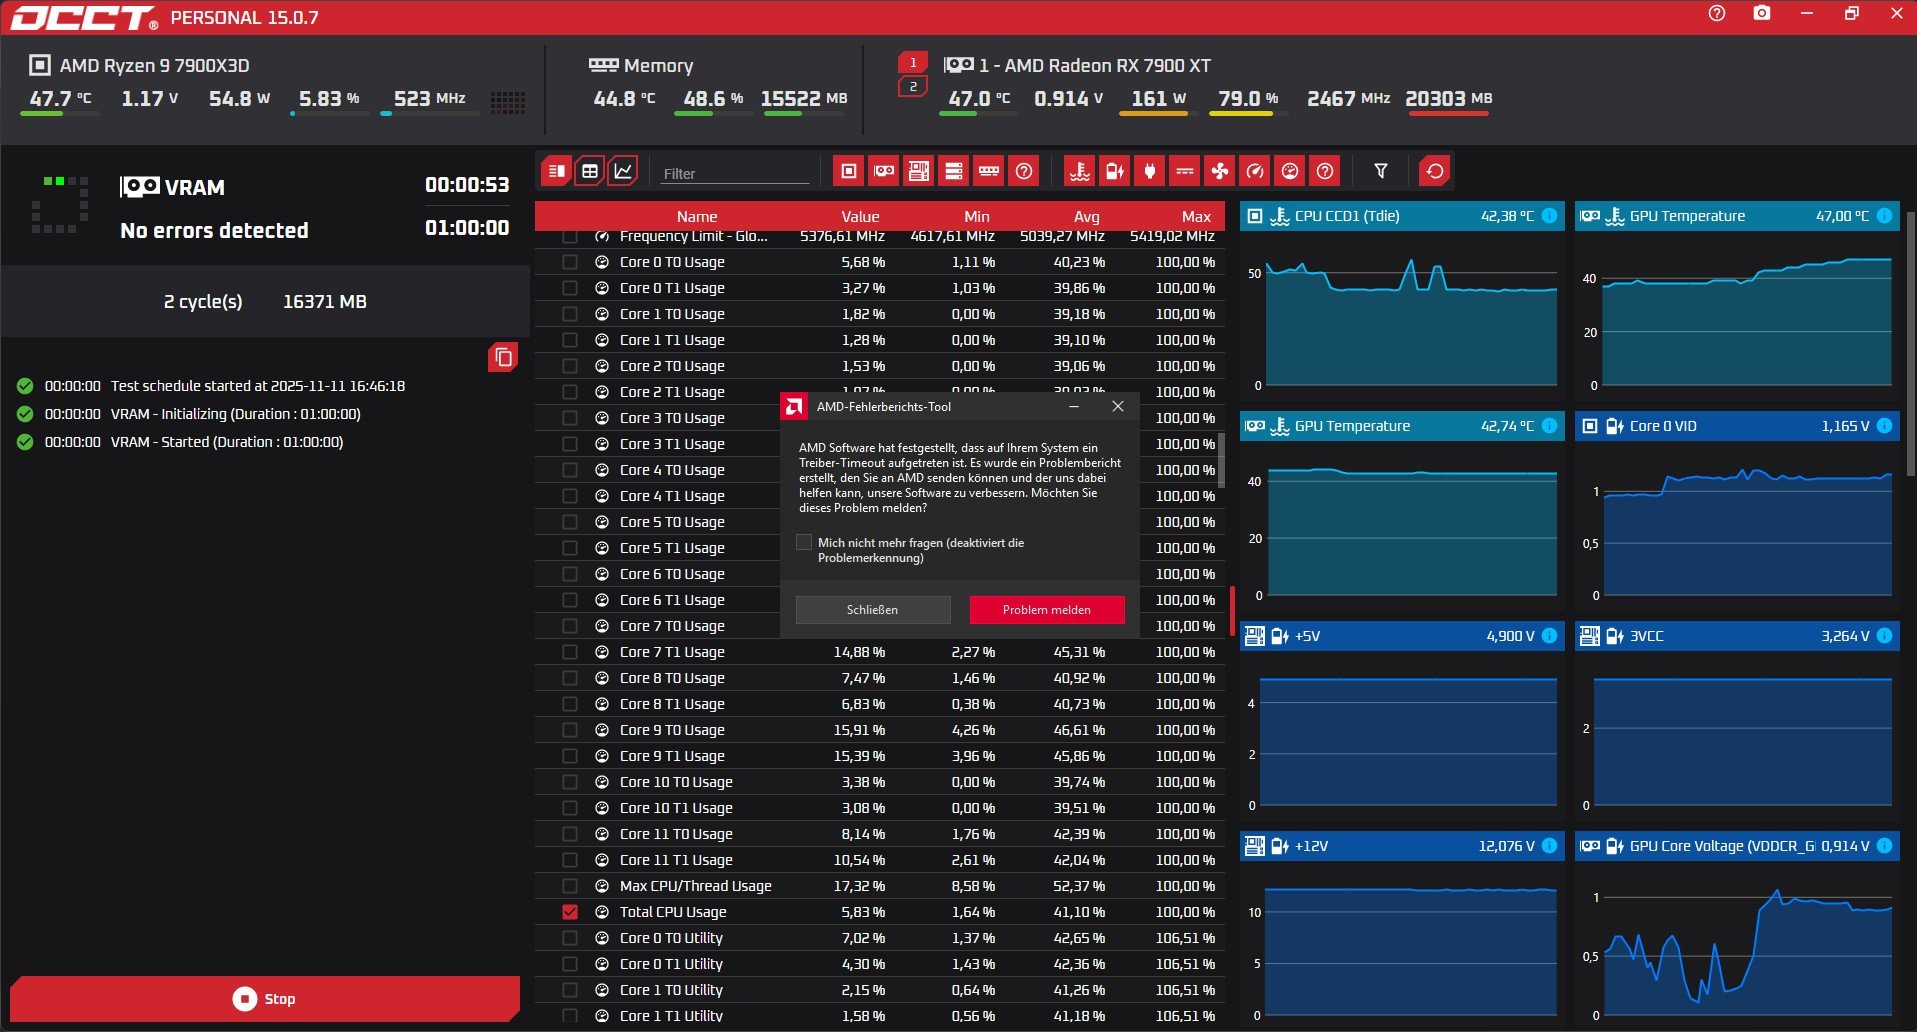The width and height of the screenshot is (1917, 1032).
Task: Check the Core 0 T0 Usage checkbox
Action: click(570, 262)
